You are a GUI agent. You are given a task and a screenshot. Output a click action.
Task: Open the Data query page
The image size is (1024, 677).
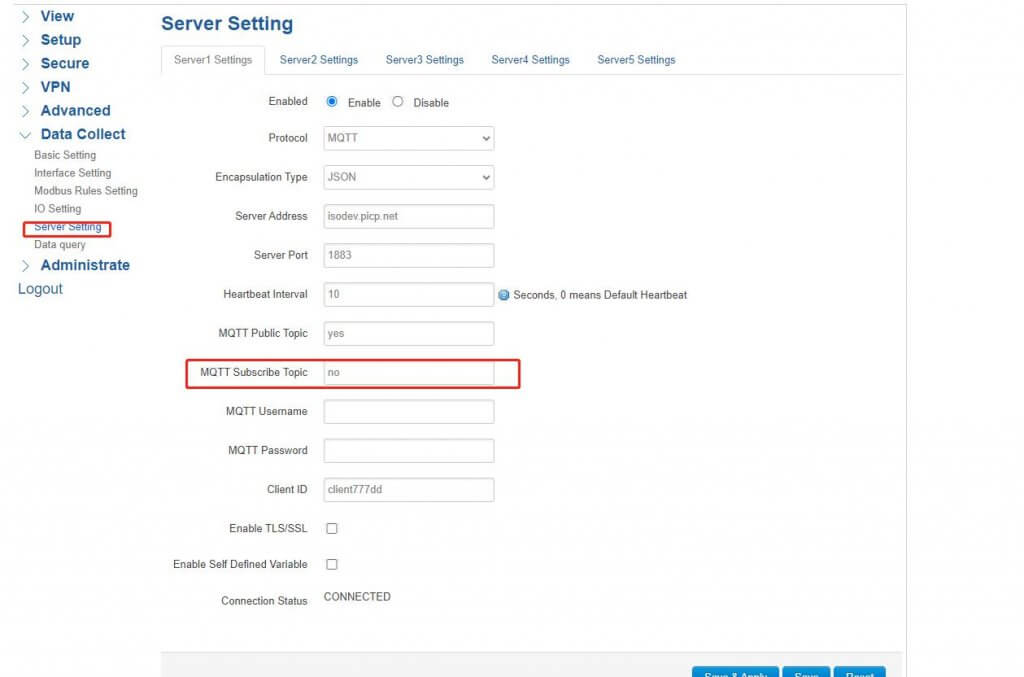click(60, 244)
